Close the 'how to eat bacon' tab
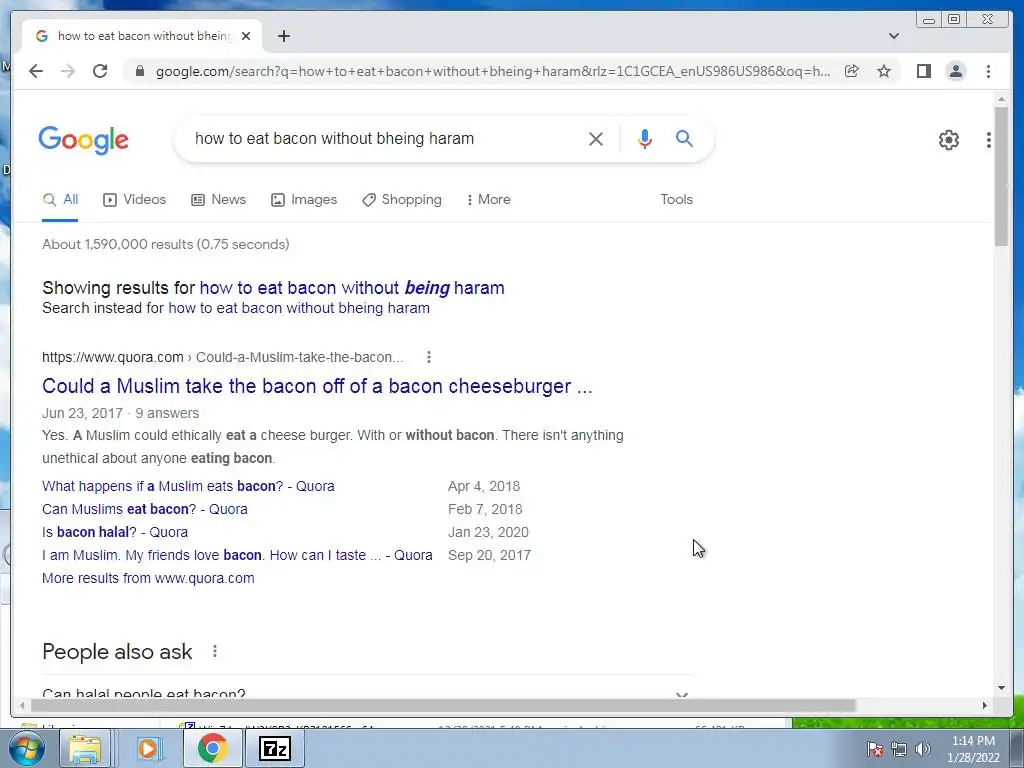This screenshot has height=768, width=1024. pyautogui.click(x=246, y=36)
